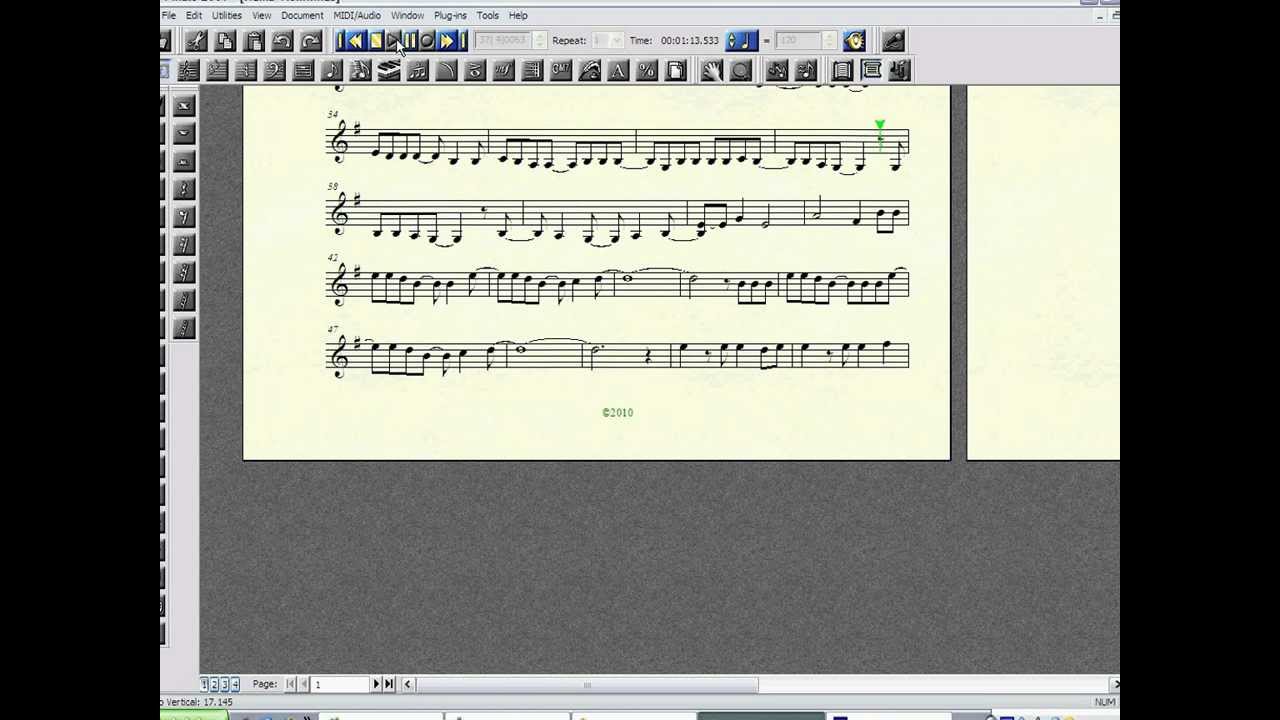1280x720 pixels.
Task: Select the eighth rest in the palette
Action: pyautogui.click(x=184, y=217)
